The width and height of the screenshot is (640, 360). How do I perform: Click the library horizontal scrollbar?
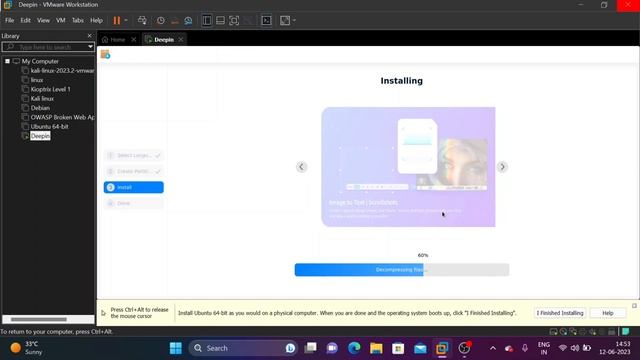click(x=39, y=319)
